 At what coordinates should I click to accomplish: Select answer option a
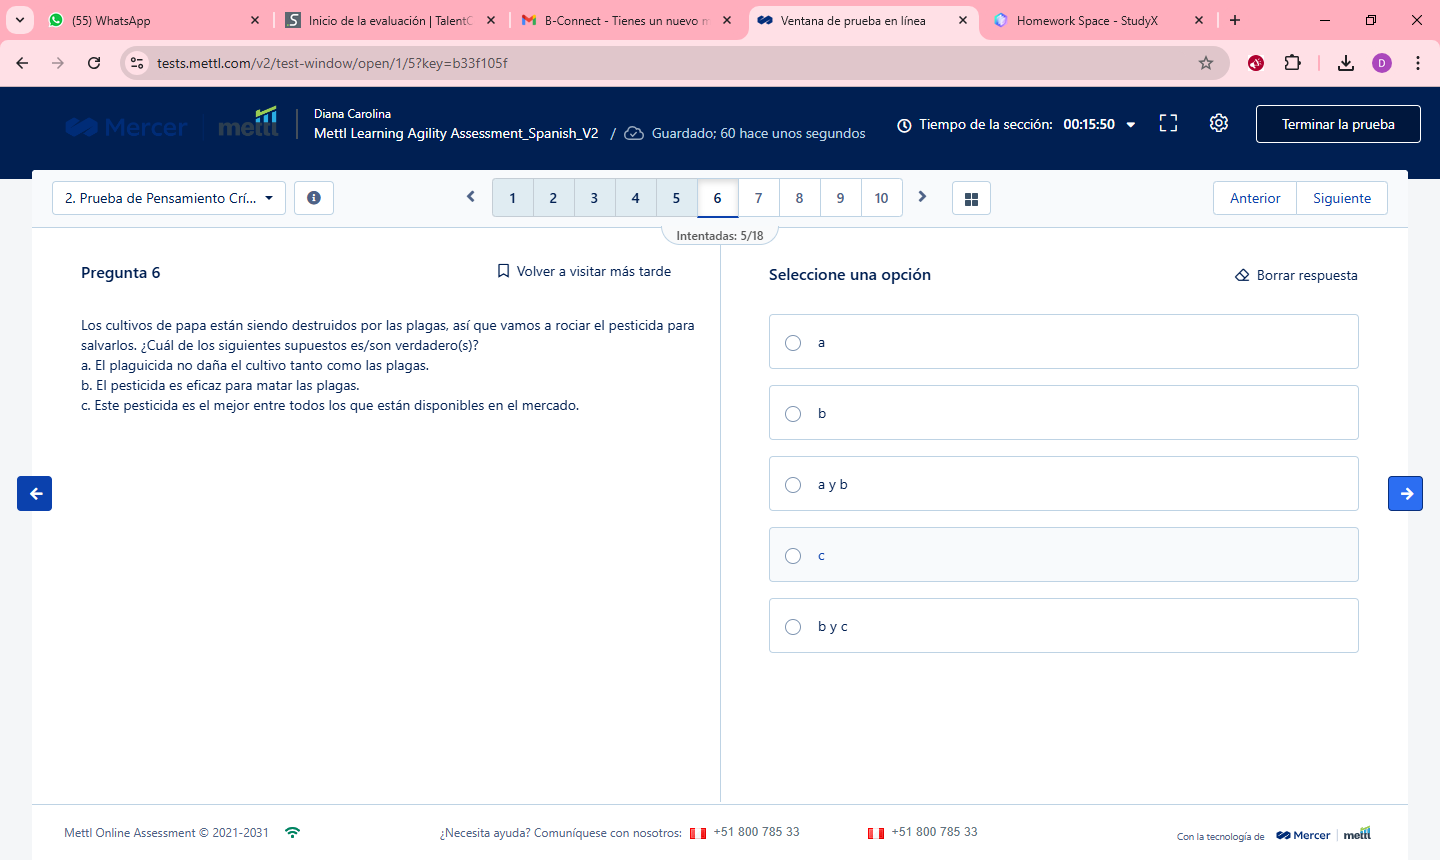click(1064, 342)
